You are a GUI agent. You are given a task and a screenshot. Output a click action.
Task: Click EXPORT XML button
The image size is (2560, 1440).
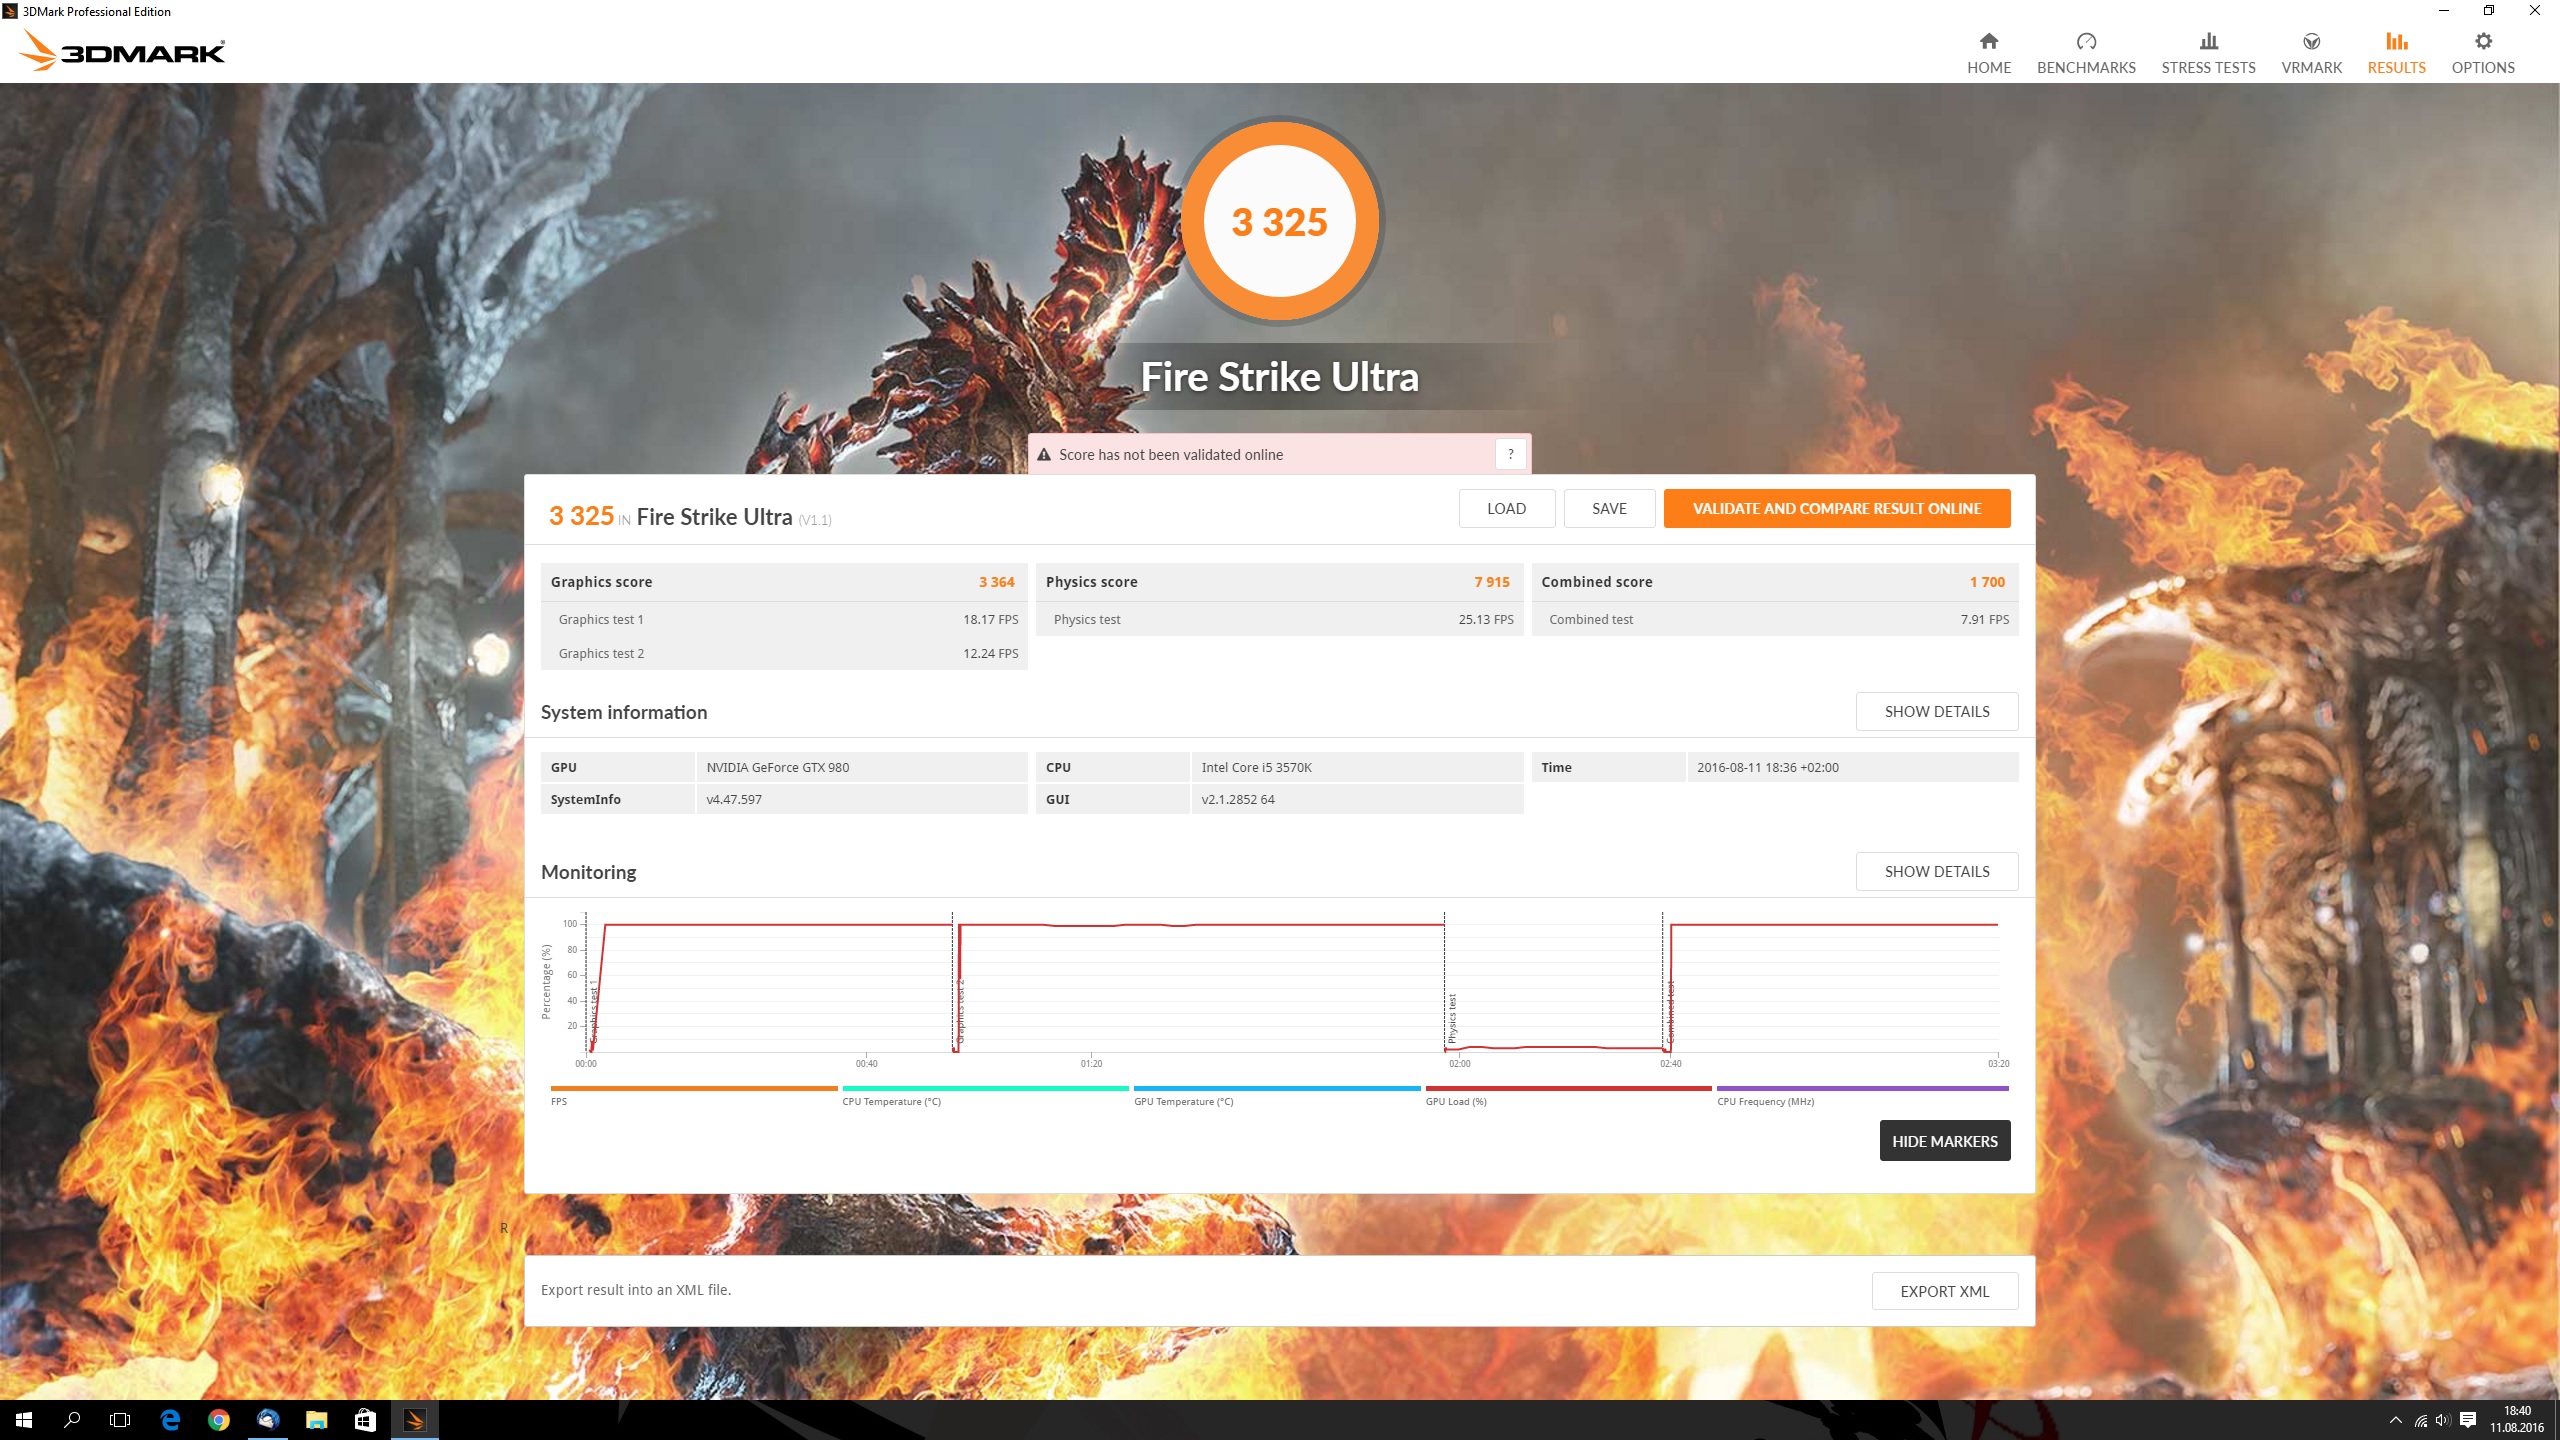[x=1944, y=1291]
